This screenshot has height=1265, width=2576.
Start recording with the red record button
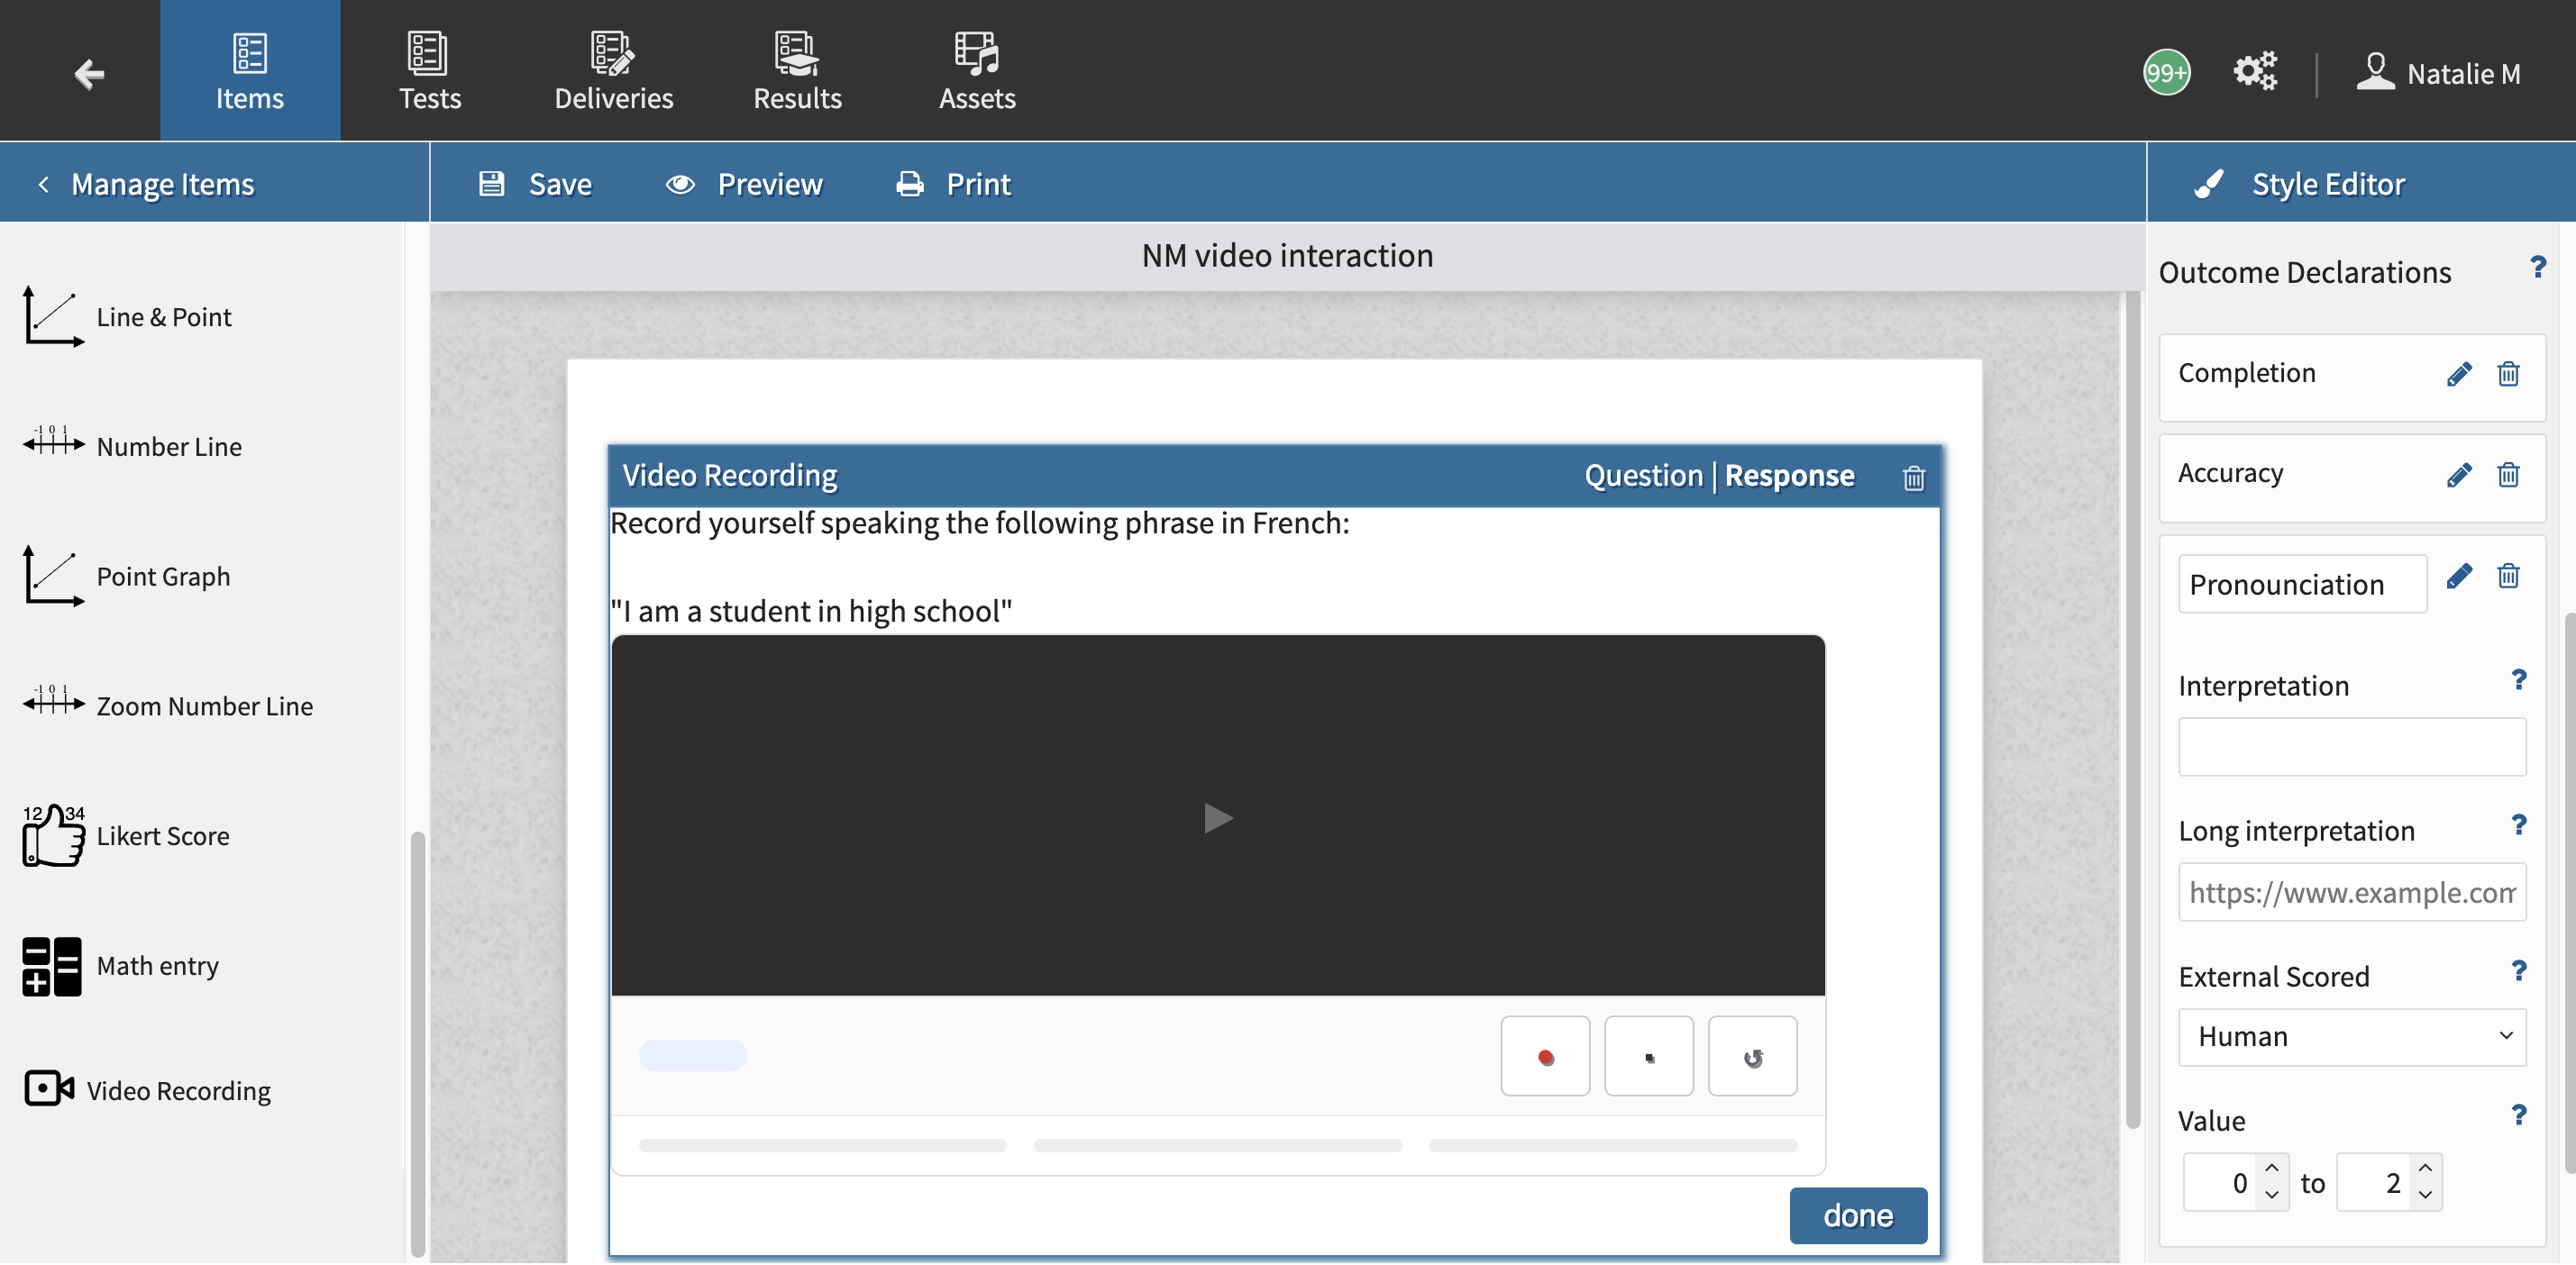(x=1545, y=1056)
